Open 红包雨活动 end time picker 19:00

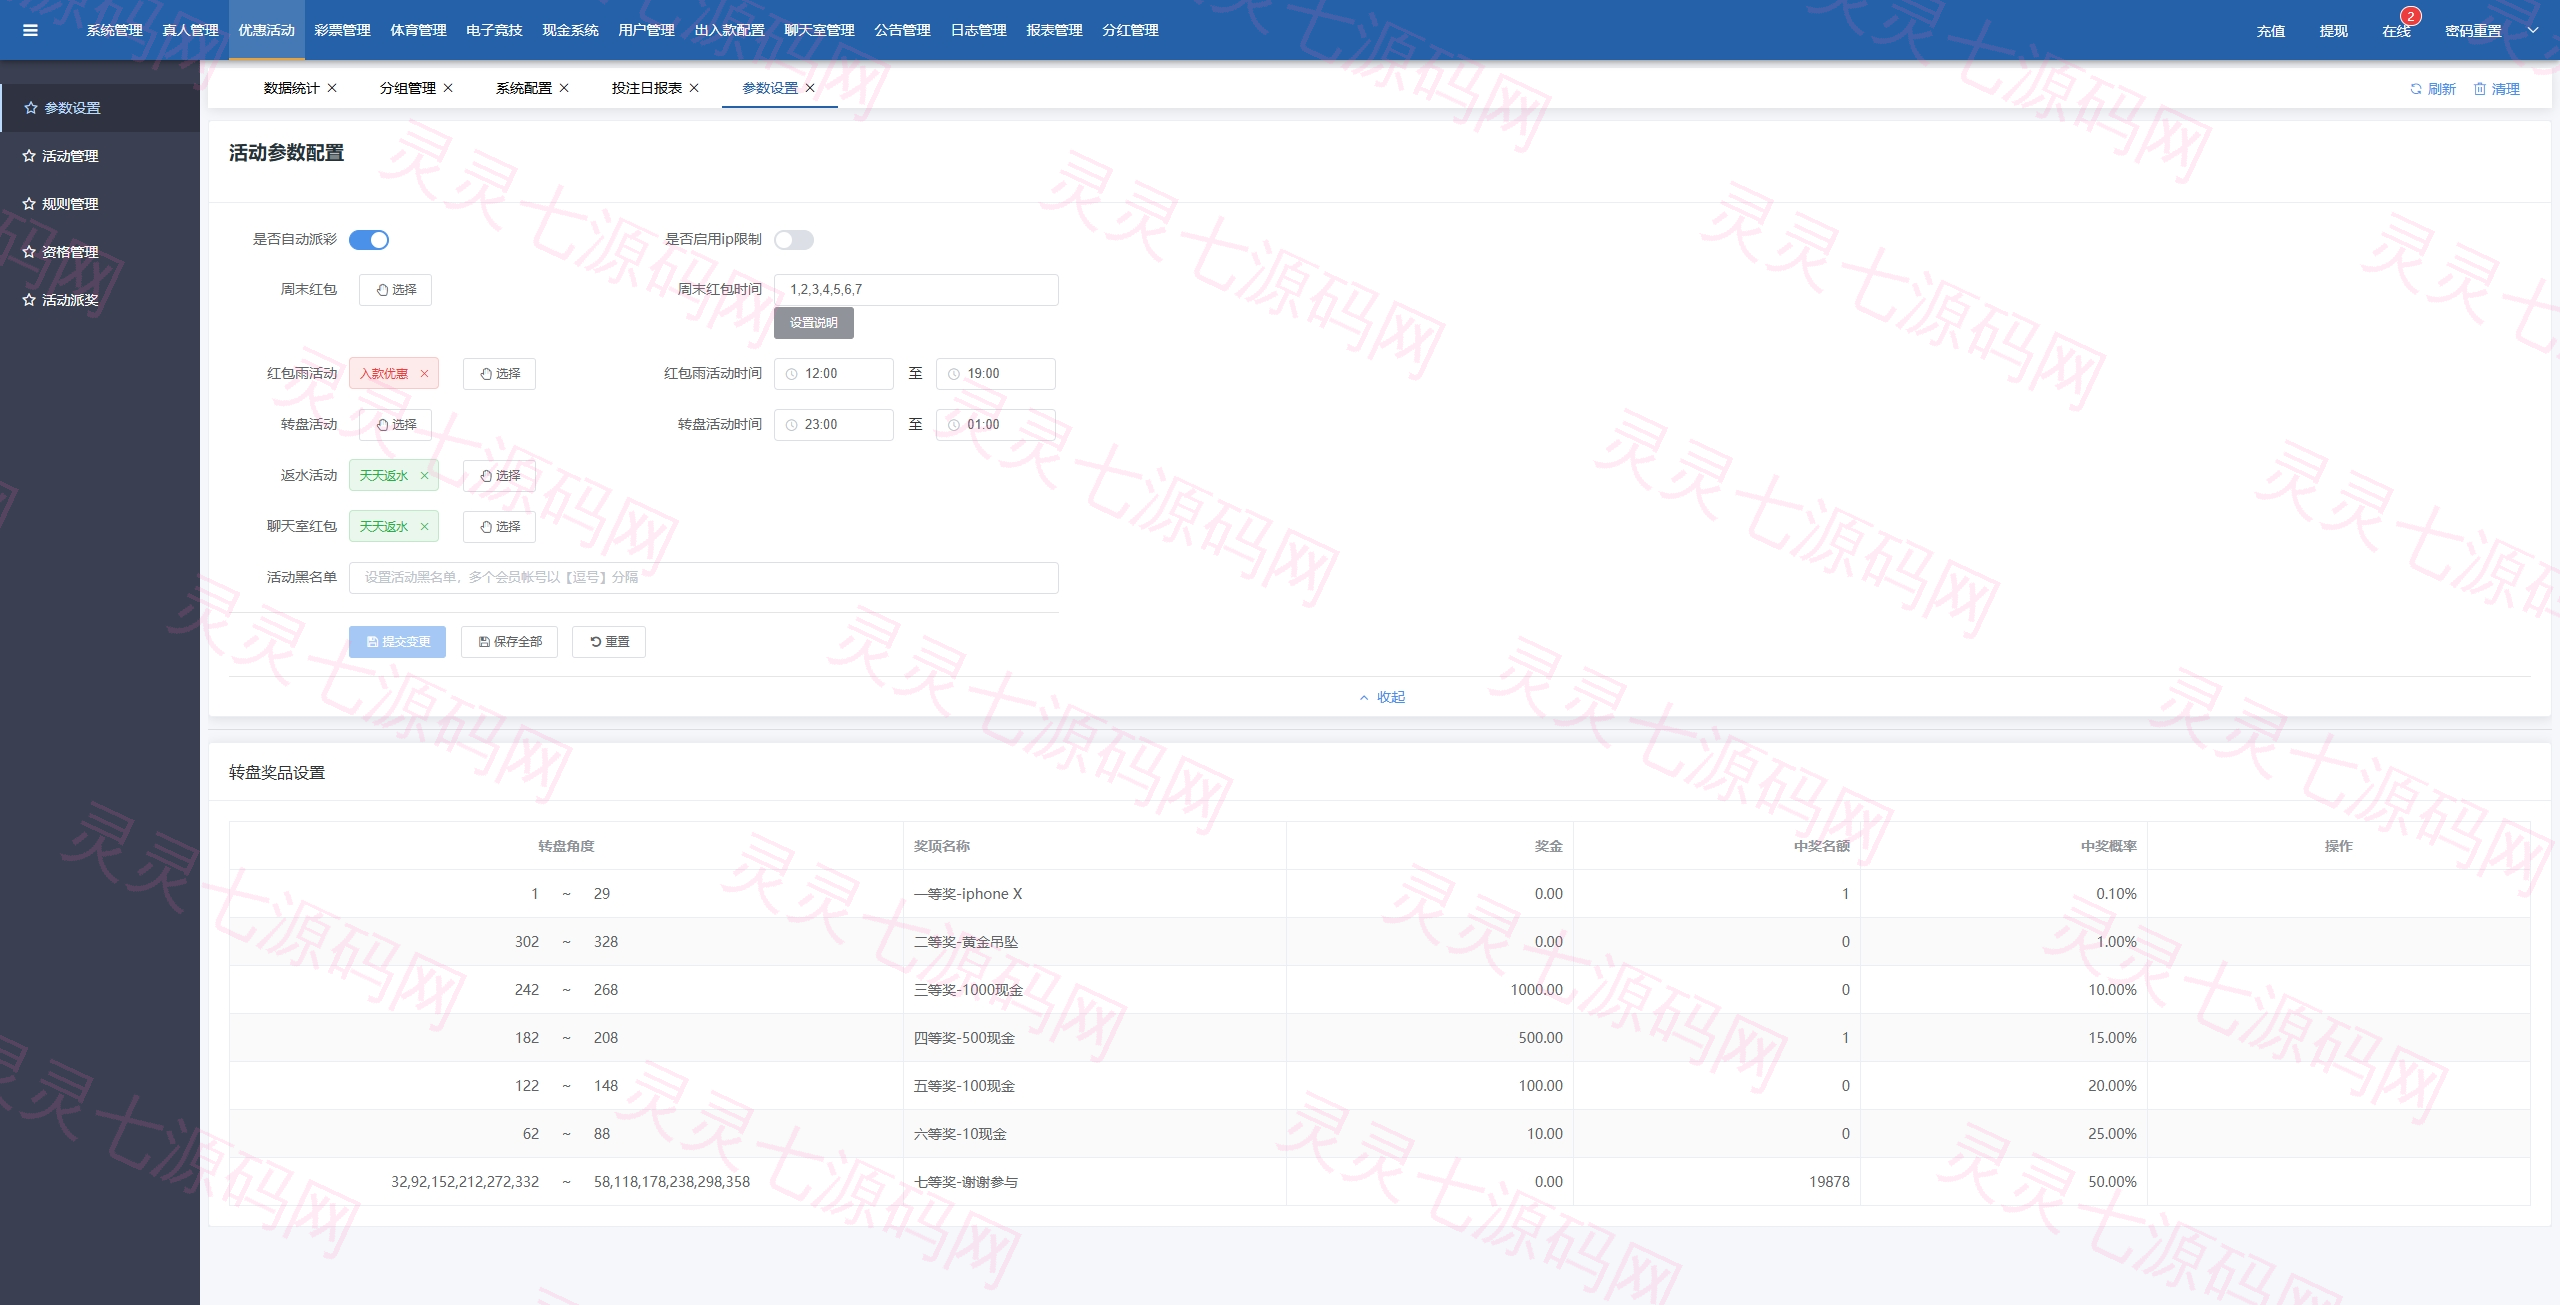point(996,374)
